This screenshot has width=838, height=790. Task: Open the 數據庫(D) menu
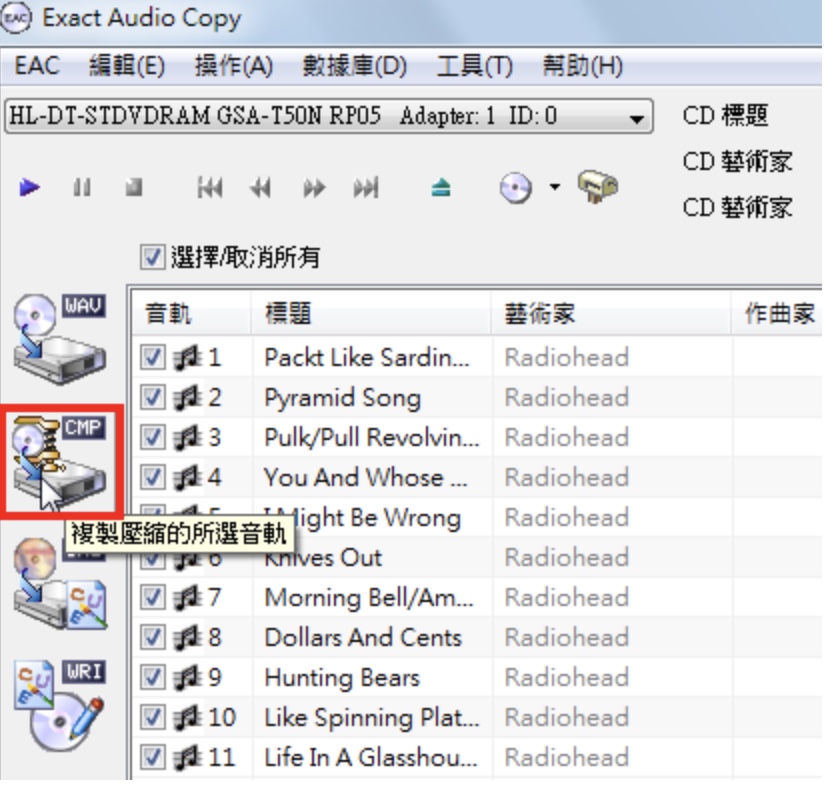(355, 66)
